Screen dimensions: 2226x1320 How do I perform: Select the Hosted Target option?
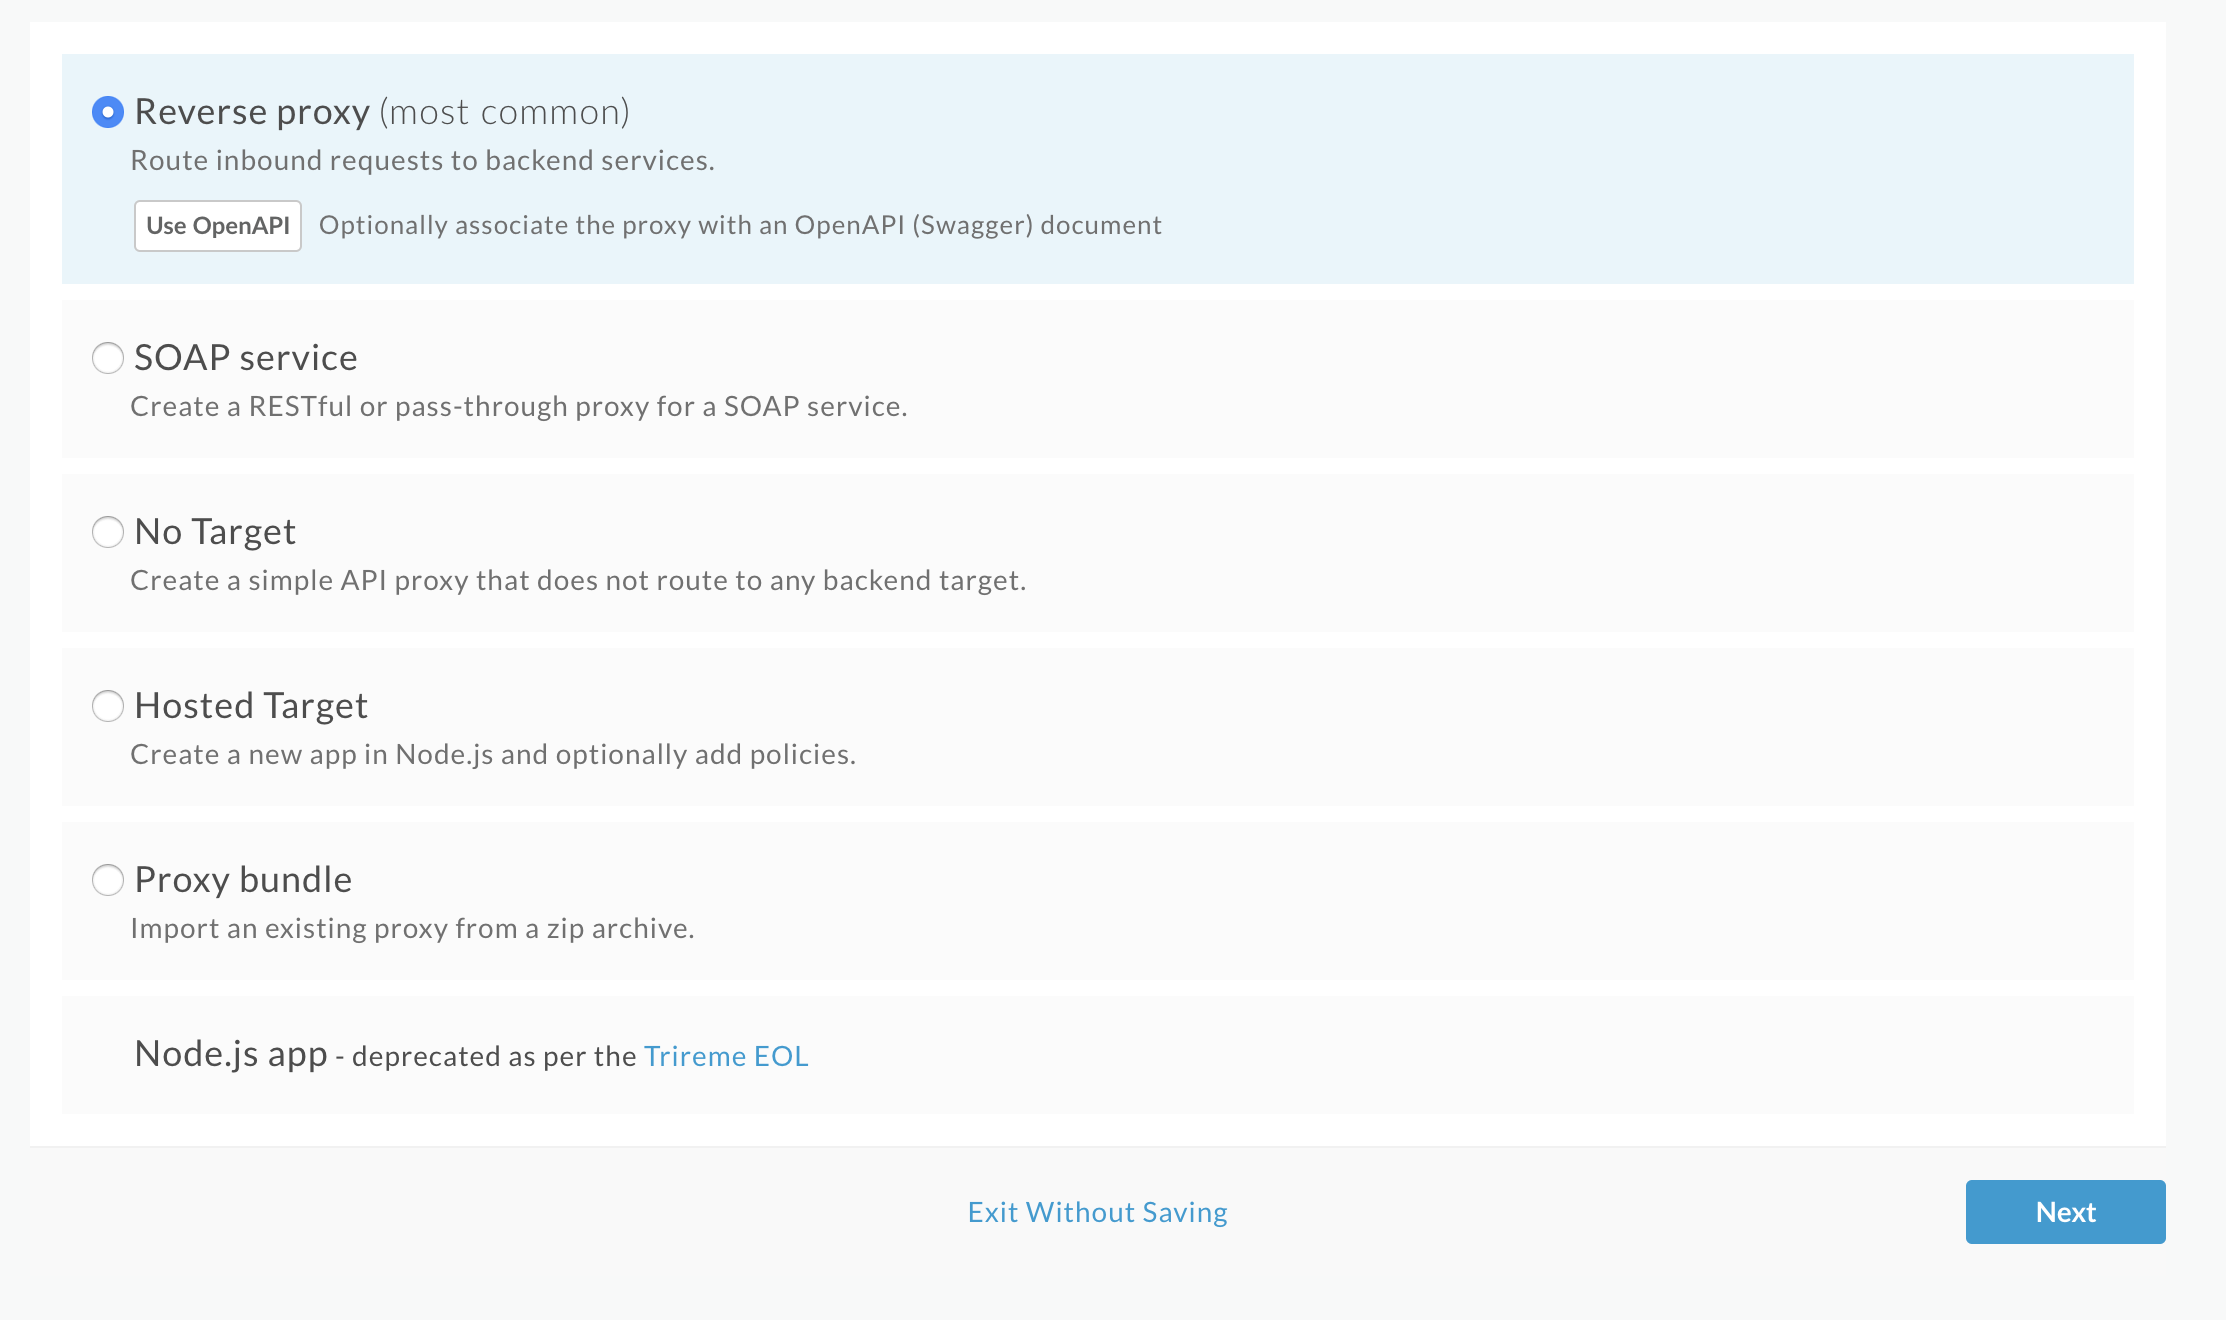[x=107, y=704]
